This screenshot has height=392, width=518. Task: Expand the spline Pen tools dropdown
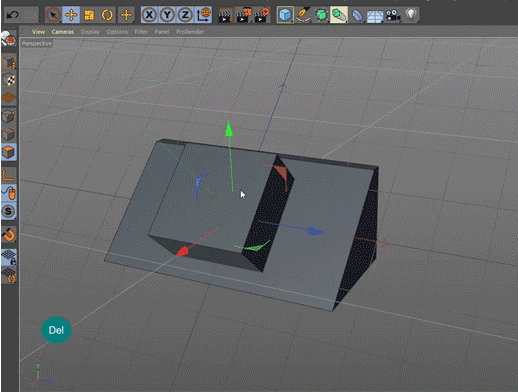coord(303,15)
